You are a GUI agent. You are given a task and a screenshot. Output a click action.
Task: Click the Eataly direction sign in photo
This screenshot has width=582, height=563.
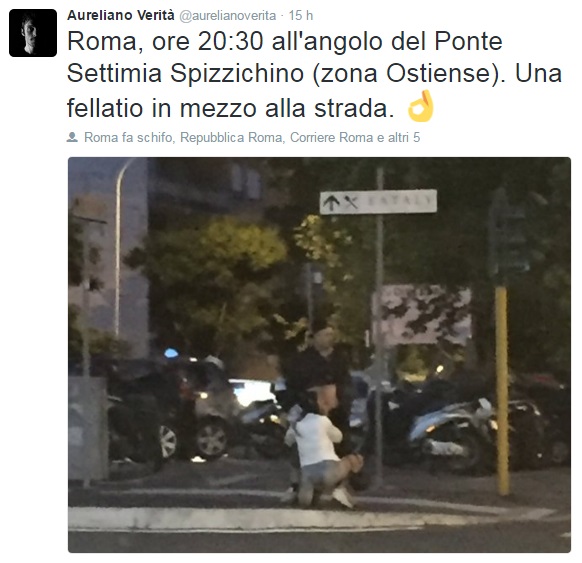(378, 202)
